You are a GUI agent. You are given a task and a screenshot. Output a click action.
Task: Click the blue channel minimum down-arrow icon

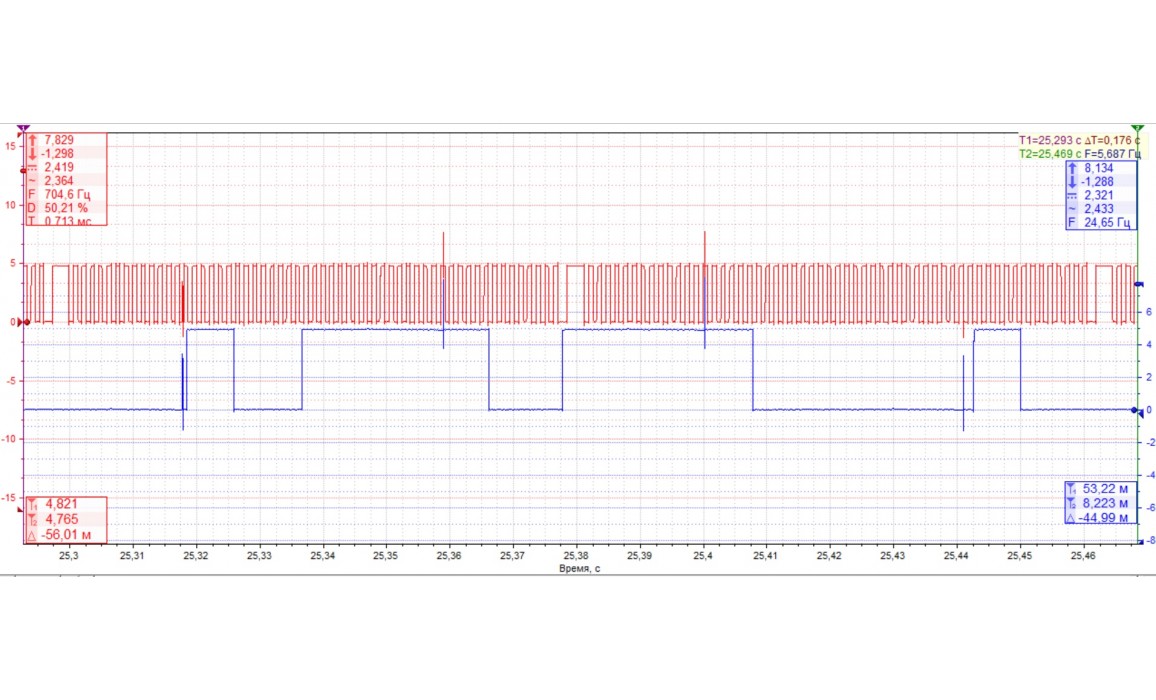[x=1073, y=183]
